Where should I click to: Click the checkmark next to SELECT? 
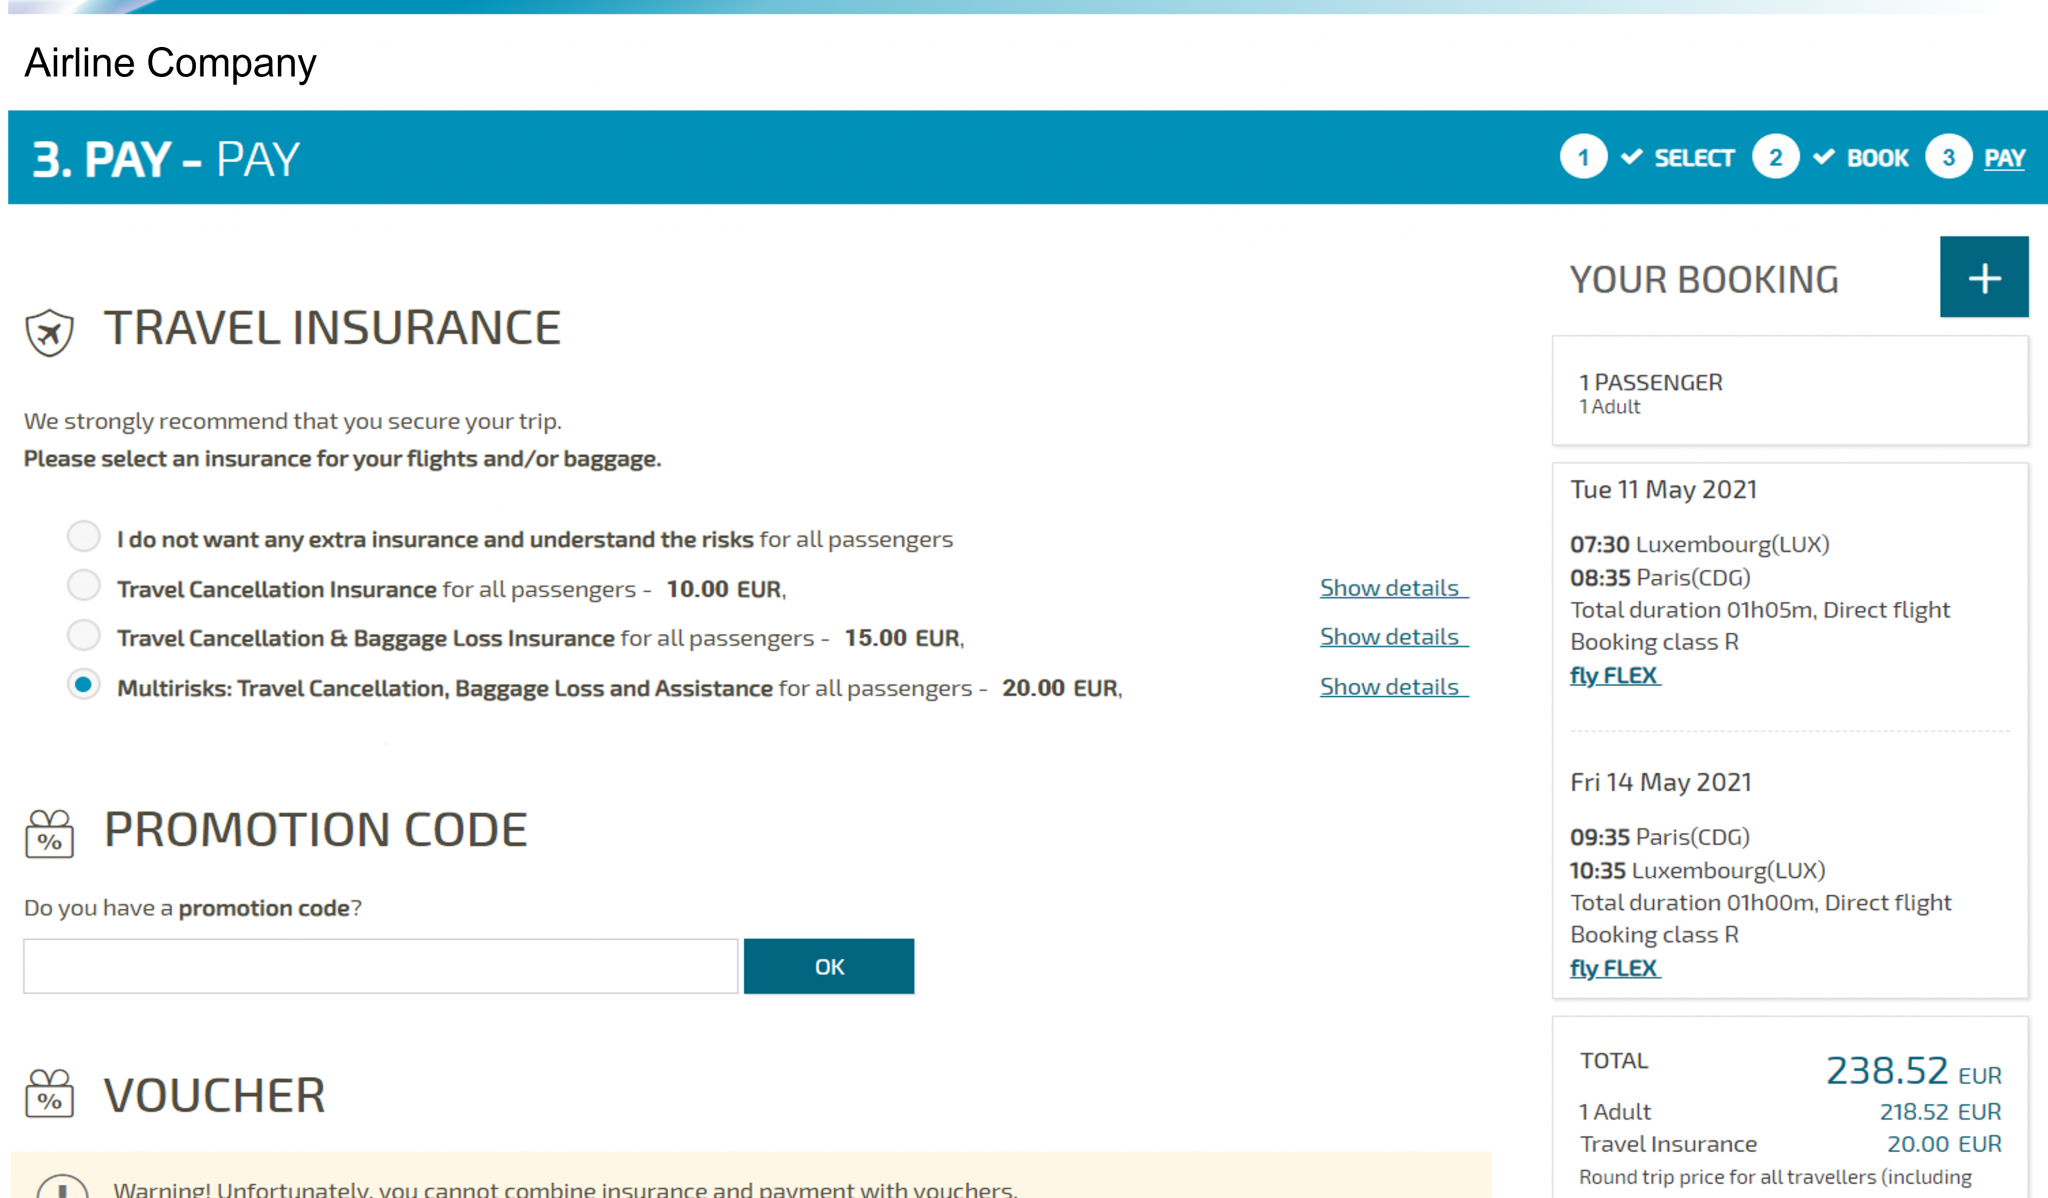pos(1631,157)
